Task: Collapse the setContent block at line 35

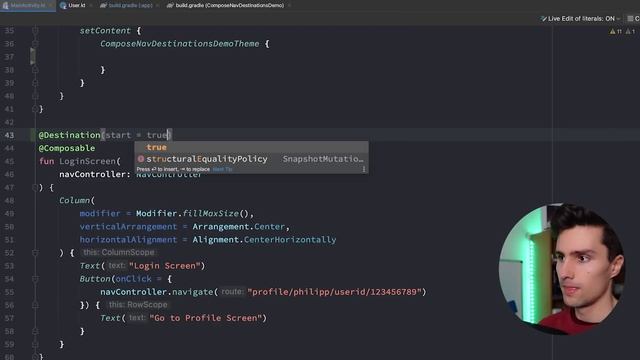Action: pos(35,31)
